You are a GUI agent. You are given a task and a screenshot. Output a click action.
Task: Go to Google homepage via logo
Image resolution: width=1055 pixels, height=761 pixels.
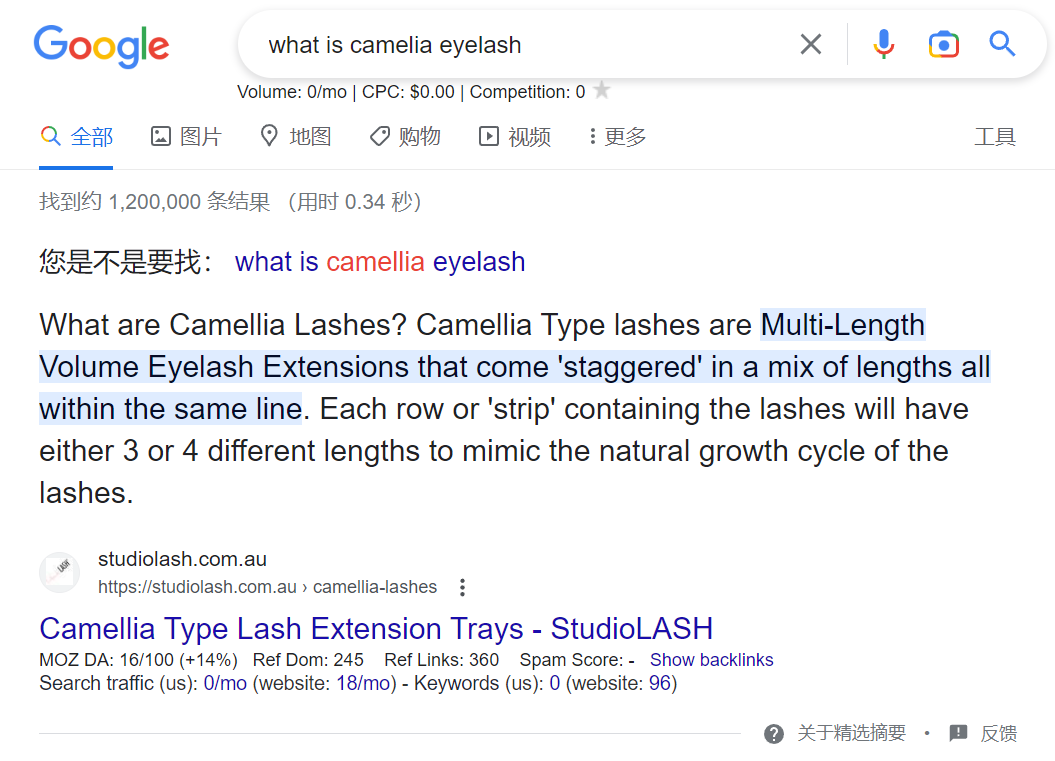pos(102,46)
